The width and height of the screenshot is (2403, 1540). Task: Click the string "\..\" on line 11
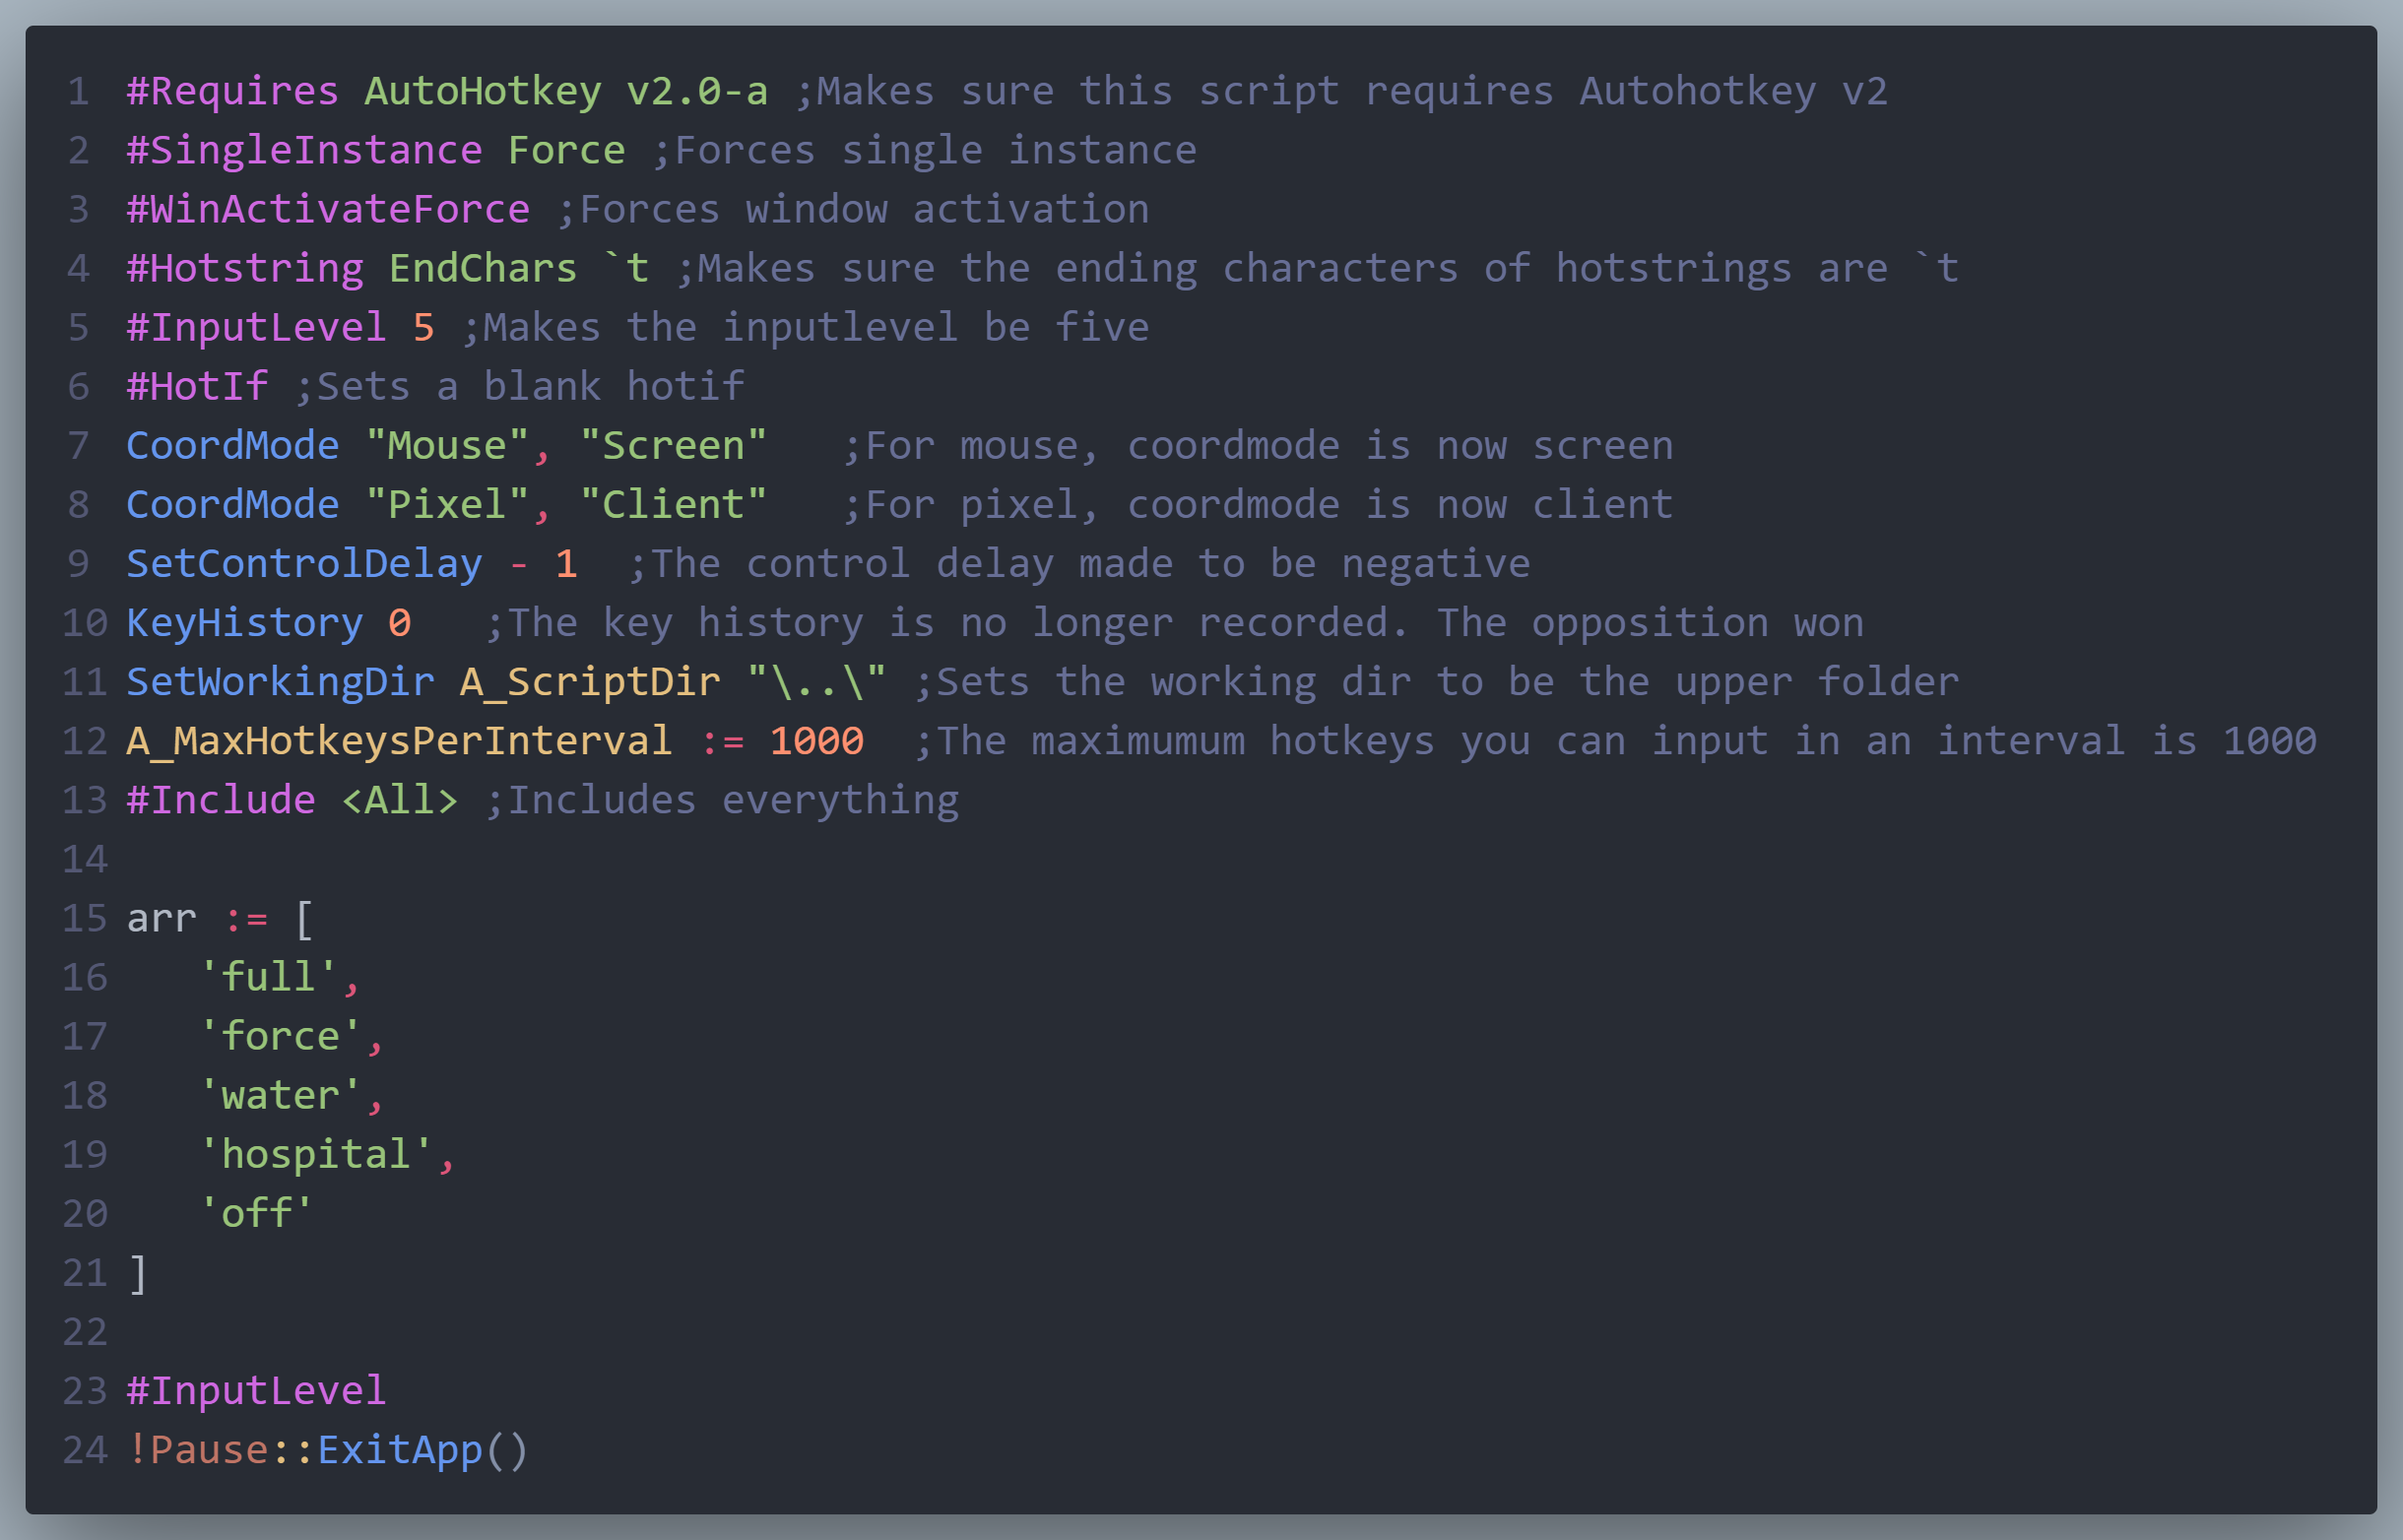click(x=817, y=682)
